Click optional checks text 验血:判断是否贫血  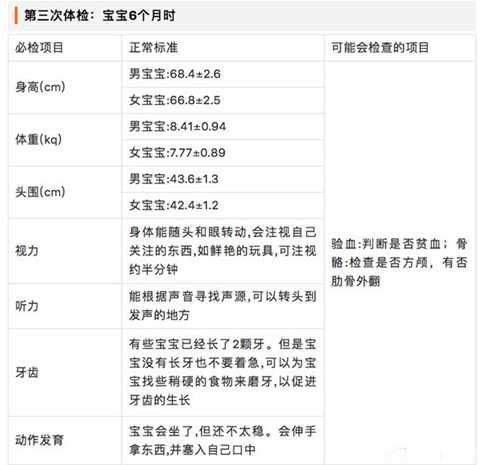point(399,263)
